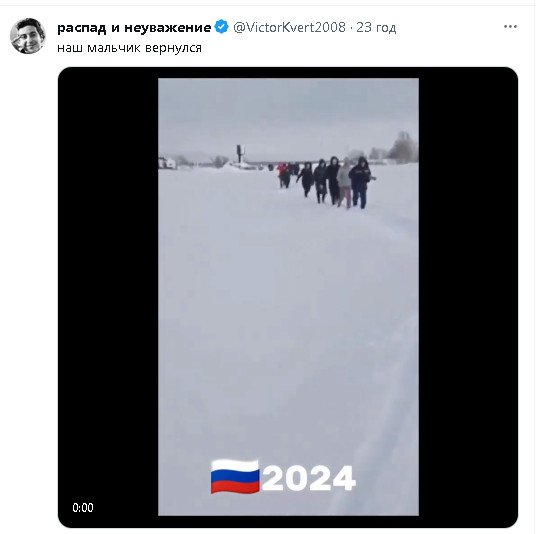The height and width of the screenshot is (534, 548).
Task: Open profile via name распад и неуважение
Action: point(134,27)
